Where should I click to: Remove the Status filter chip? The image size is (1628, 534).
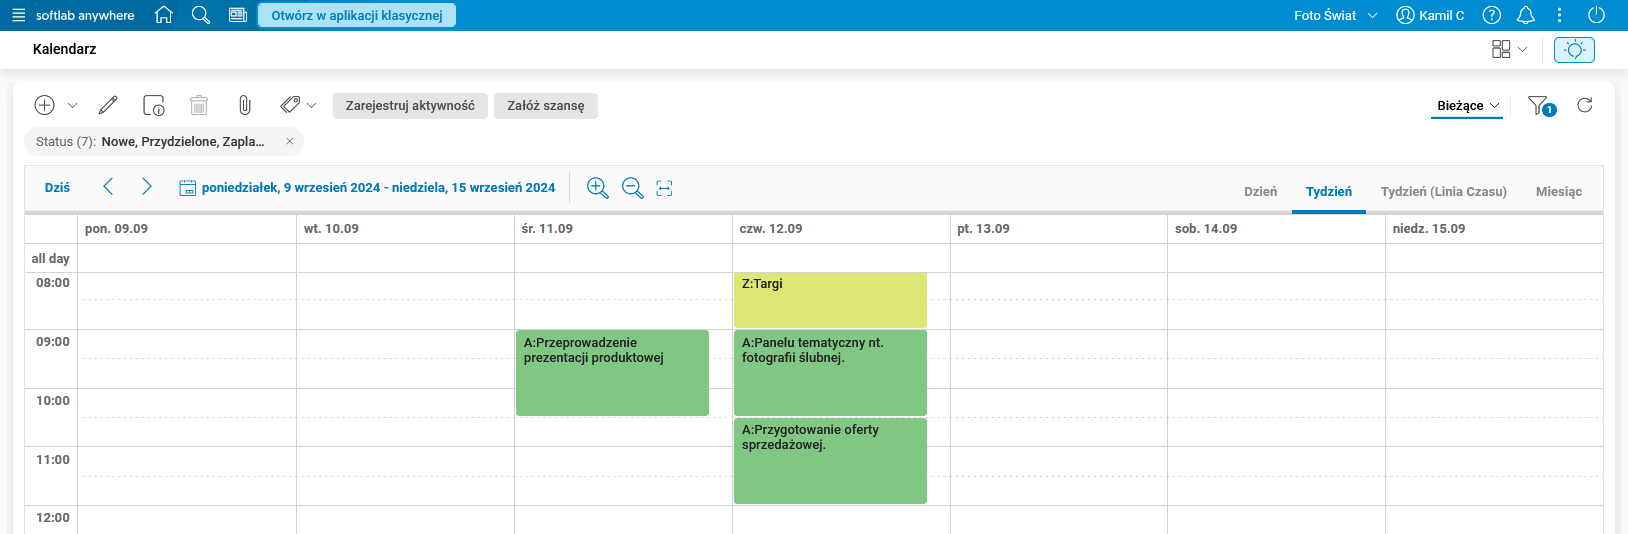290,142
